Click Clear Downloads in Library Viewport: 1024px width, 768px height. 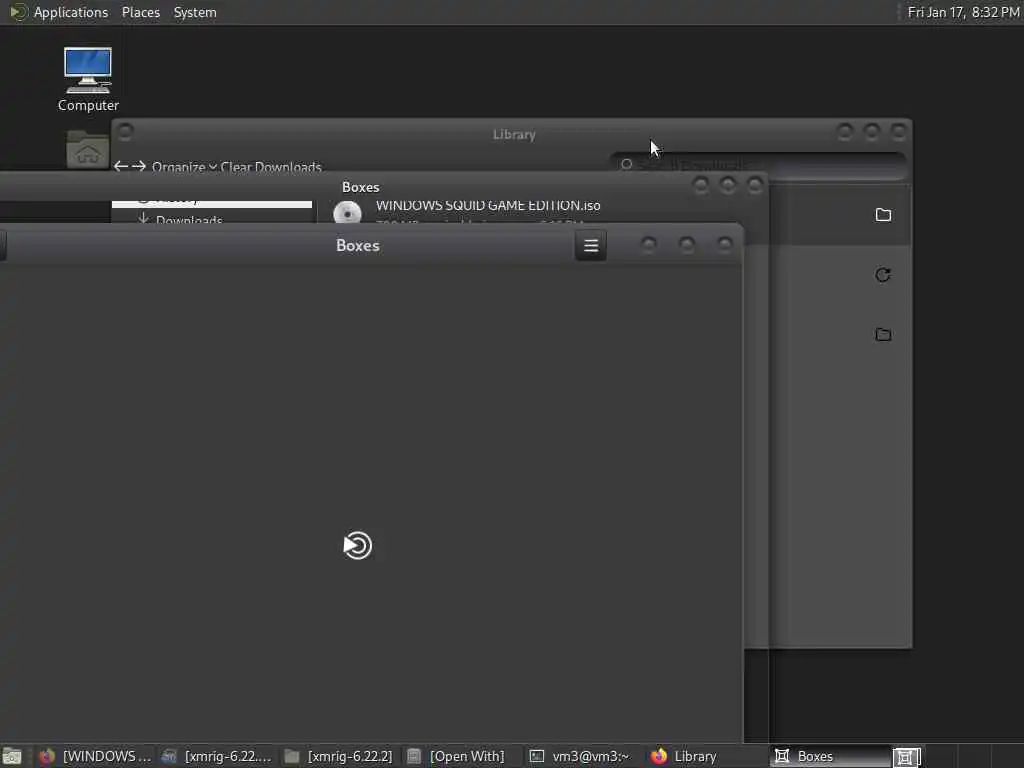(271, 167)
